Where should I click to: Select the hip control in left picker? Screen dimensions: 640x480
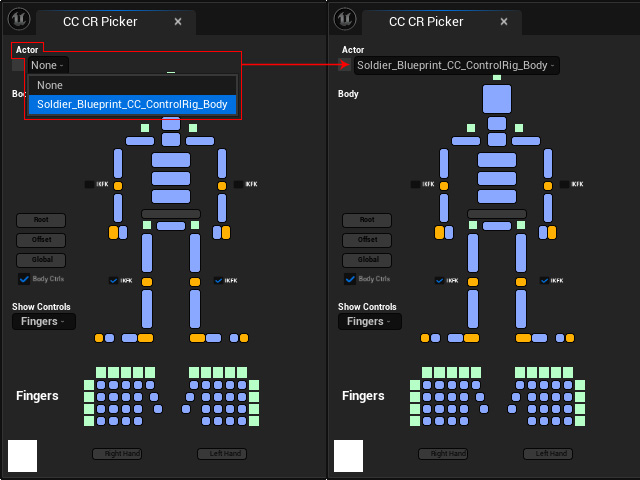pos(171,226)
